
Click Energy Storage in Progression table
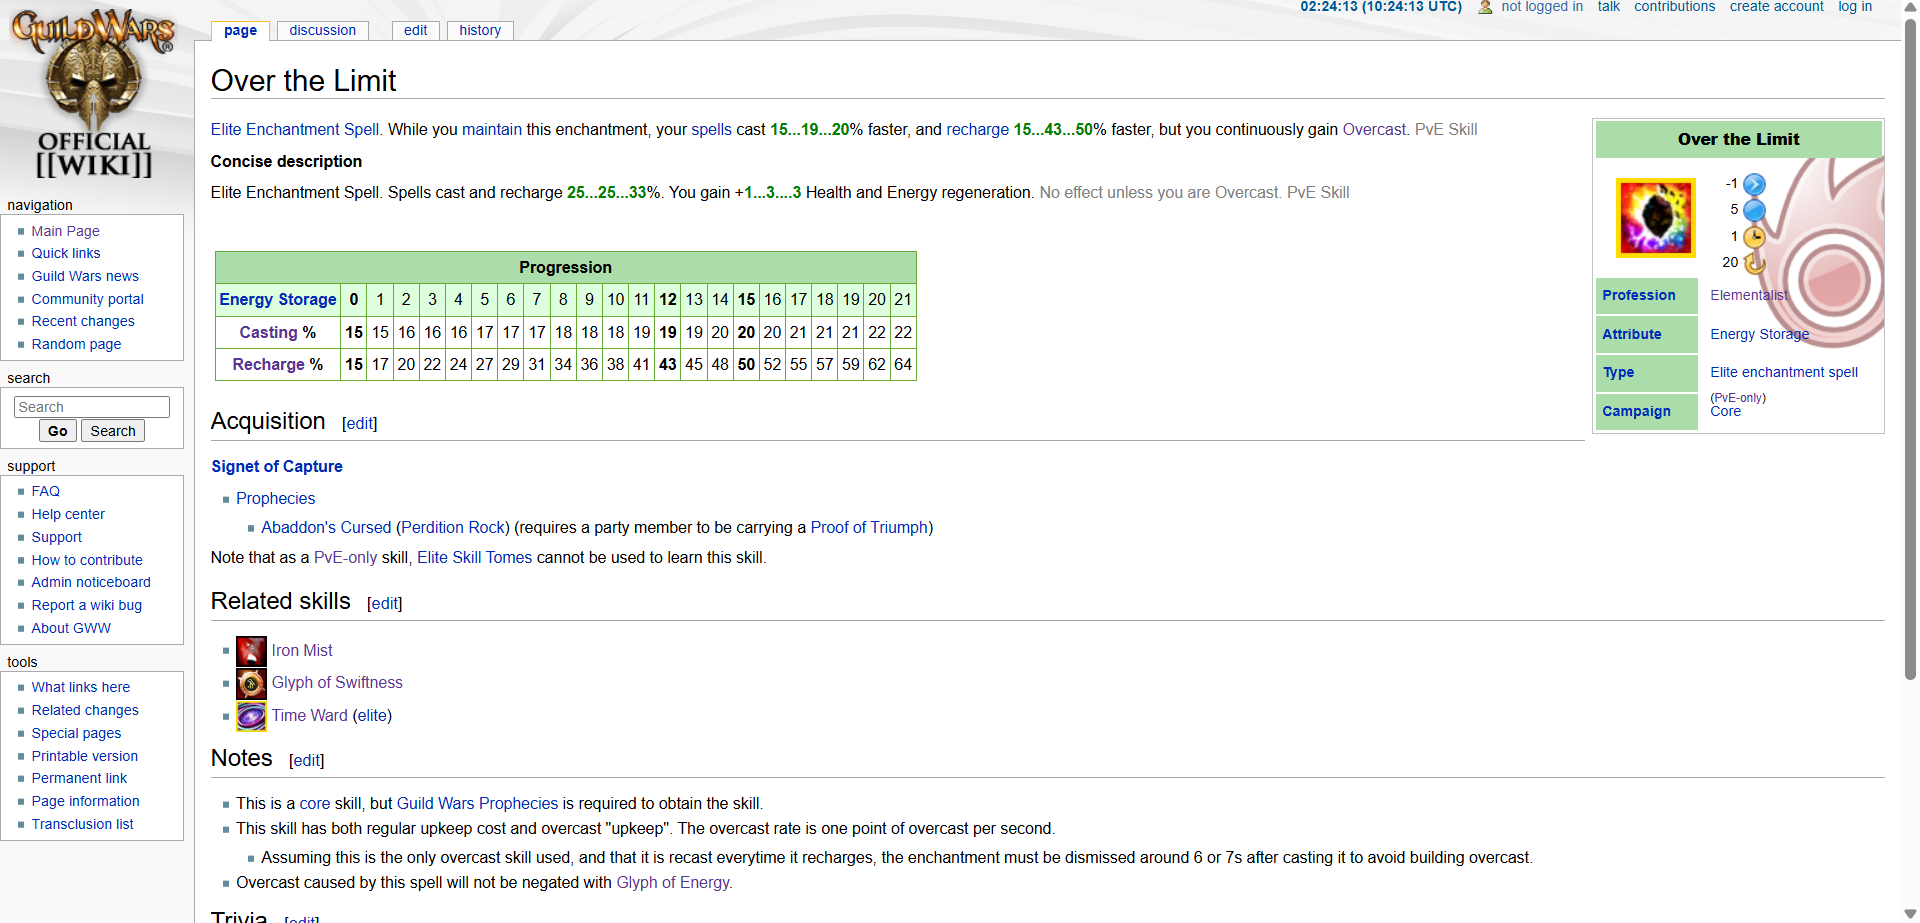[278, 300]
